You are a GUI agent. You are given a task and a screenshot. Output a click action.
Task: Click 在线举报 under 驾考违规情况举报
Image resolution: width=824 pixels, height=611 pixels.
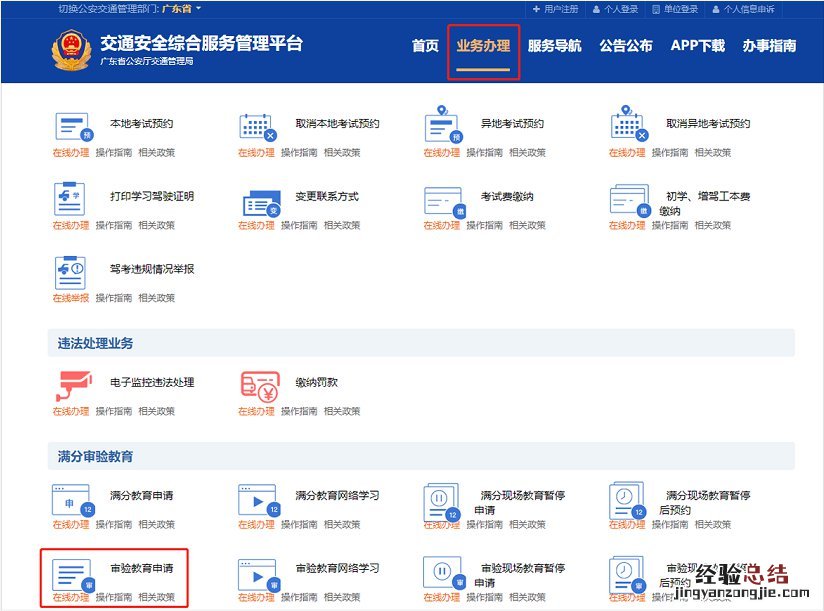click(x=71, y=298)
